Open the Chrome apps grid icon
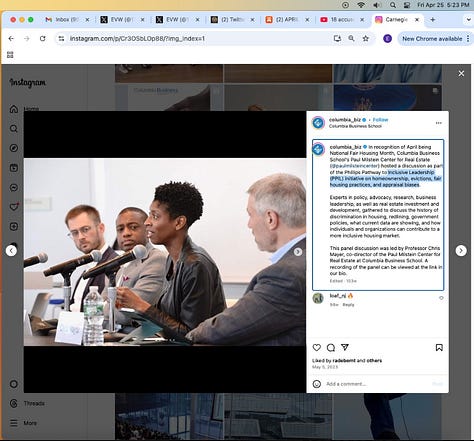474x441 pixels. tap(10, 55)
